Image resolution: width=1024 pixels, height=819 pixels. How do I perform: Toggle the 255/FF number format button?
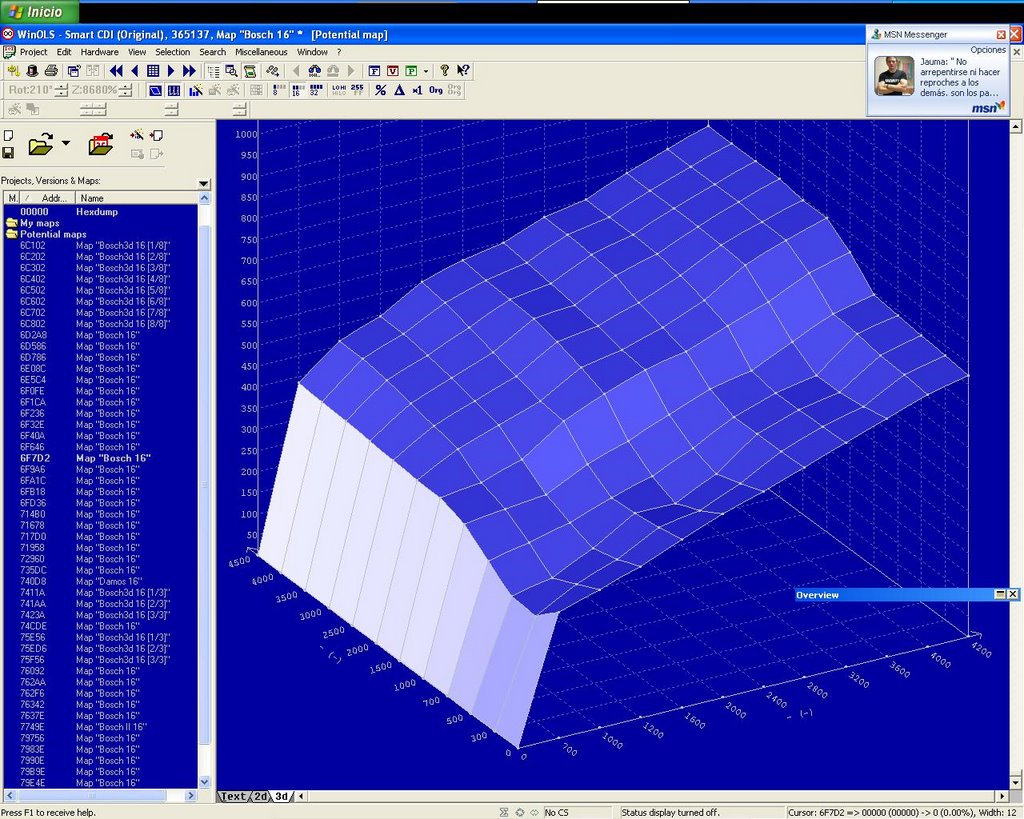click(357, 90)
